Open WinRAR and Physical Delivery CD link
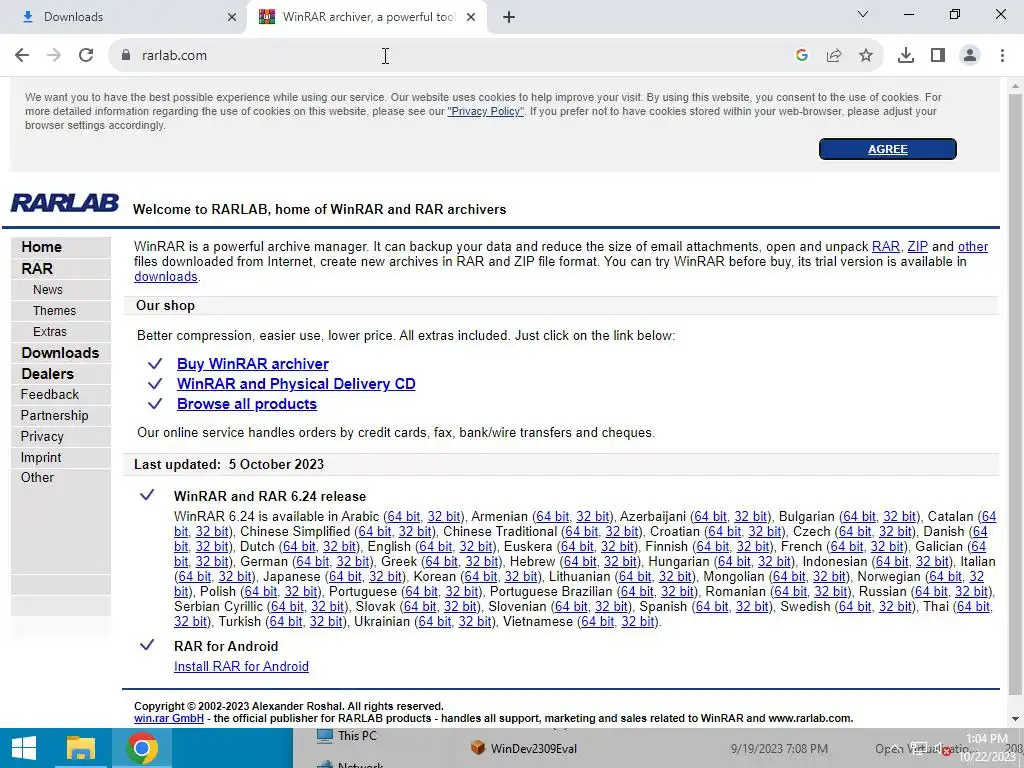This screenshot has height=768, width=1024. coord(296,384)
